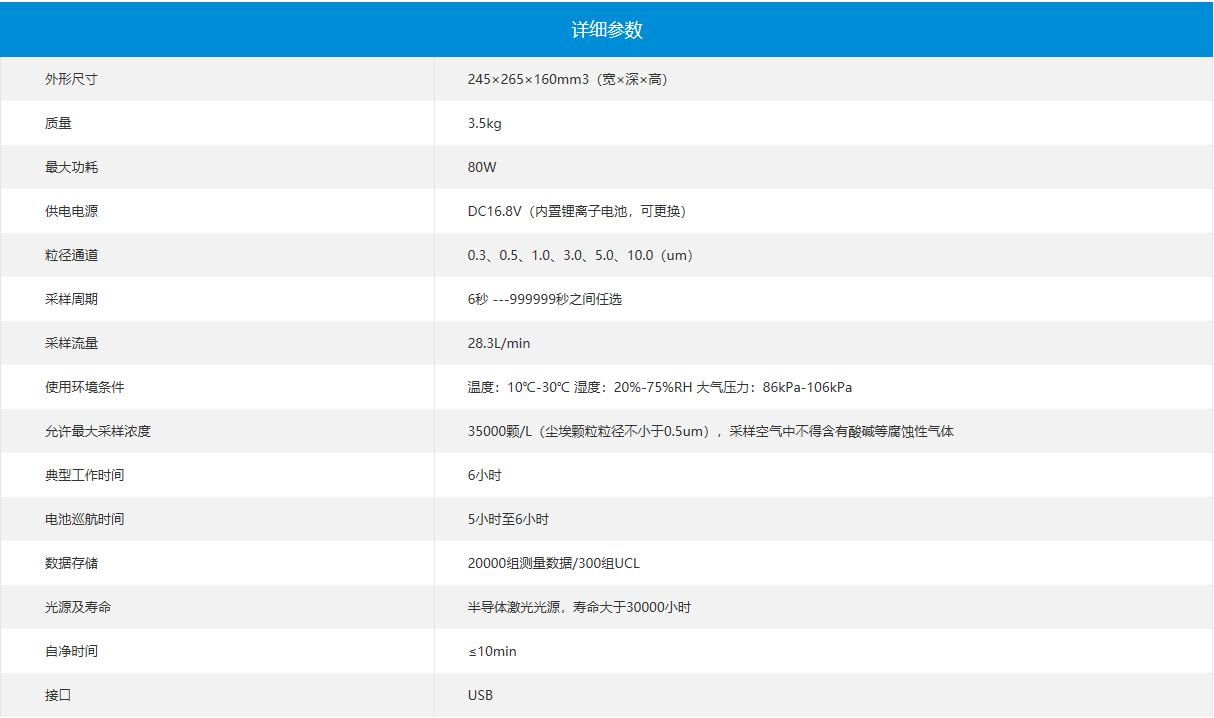Select the 光源及寿命 label

[78, 607]
